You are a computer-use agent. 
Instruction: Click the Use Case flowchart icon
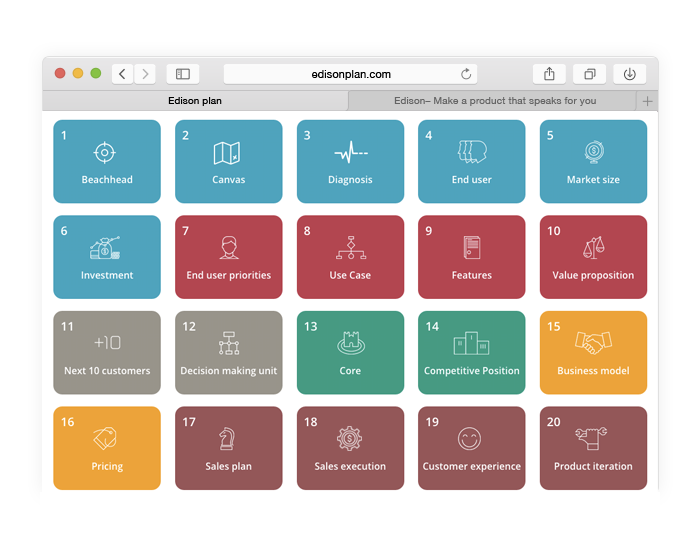tap(351, 248)
